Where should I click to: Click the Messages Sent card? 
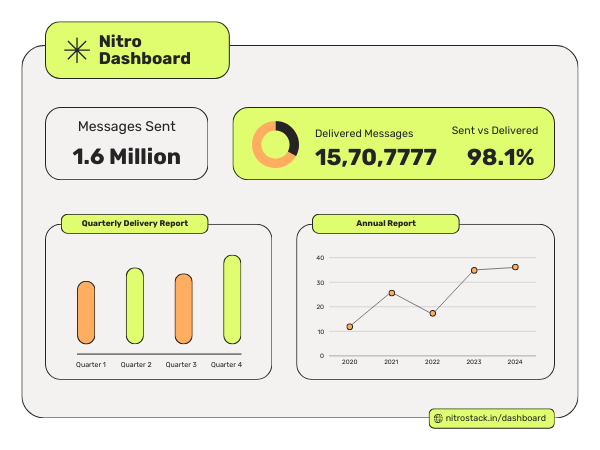[127, 143]
